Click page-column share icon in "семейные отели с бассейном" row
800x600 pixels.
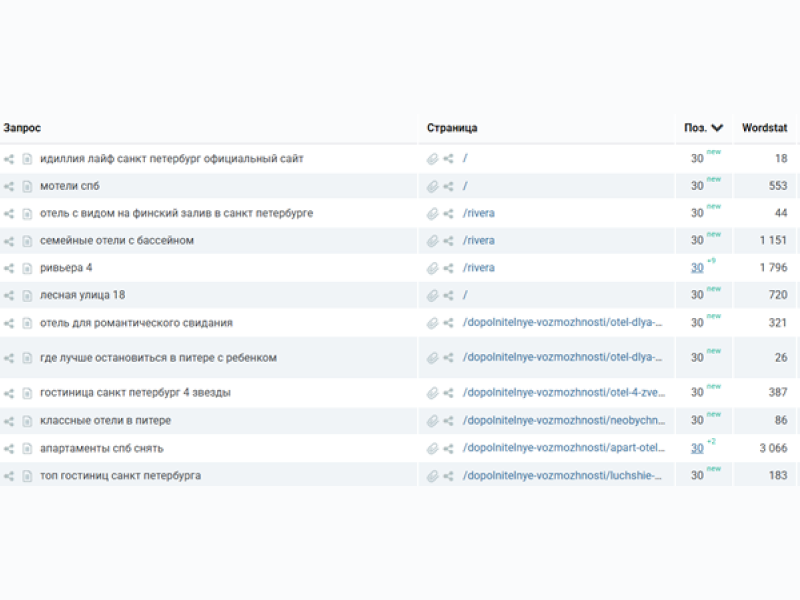[x=449, y=241]
